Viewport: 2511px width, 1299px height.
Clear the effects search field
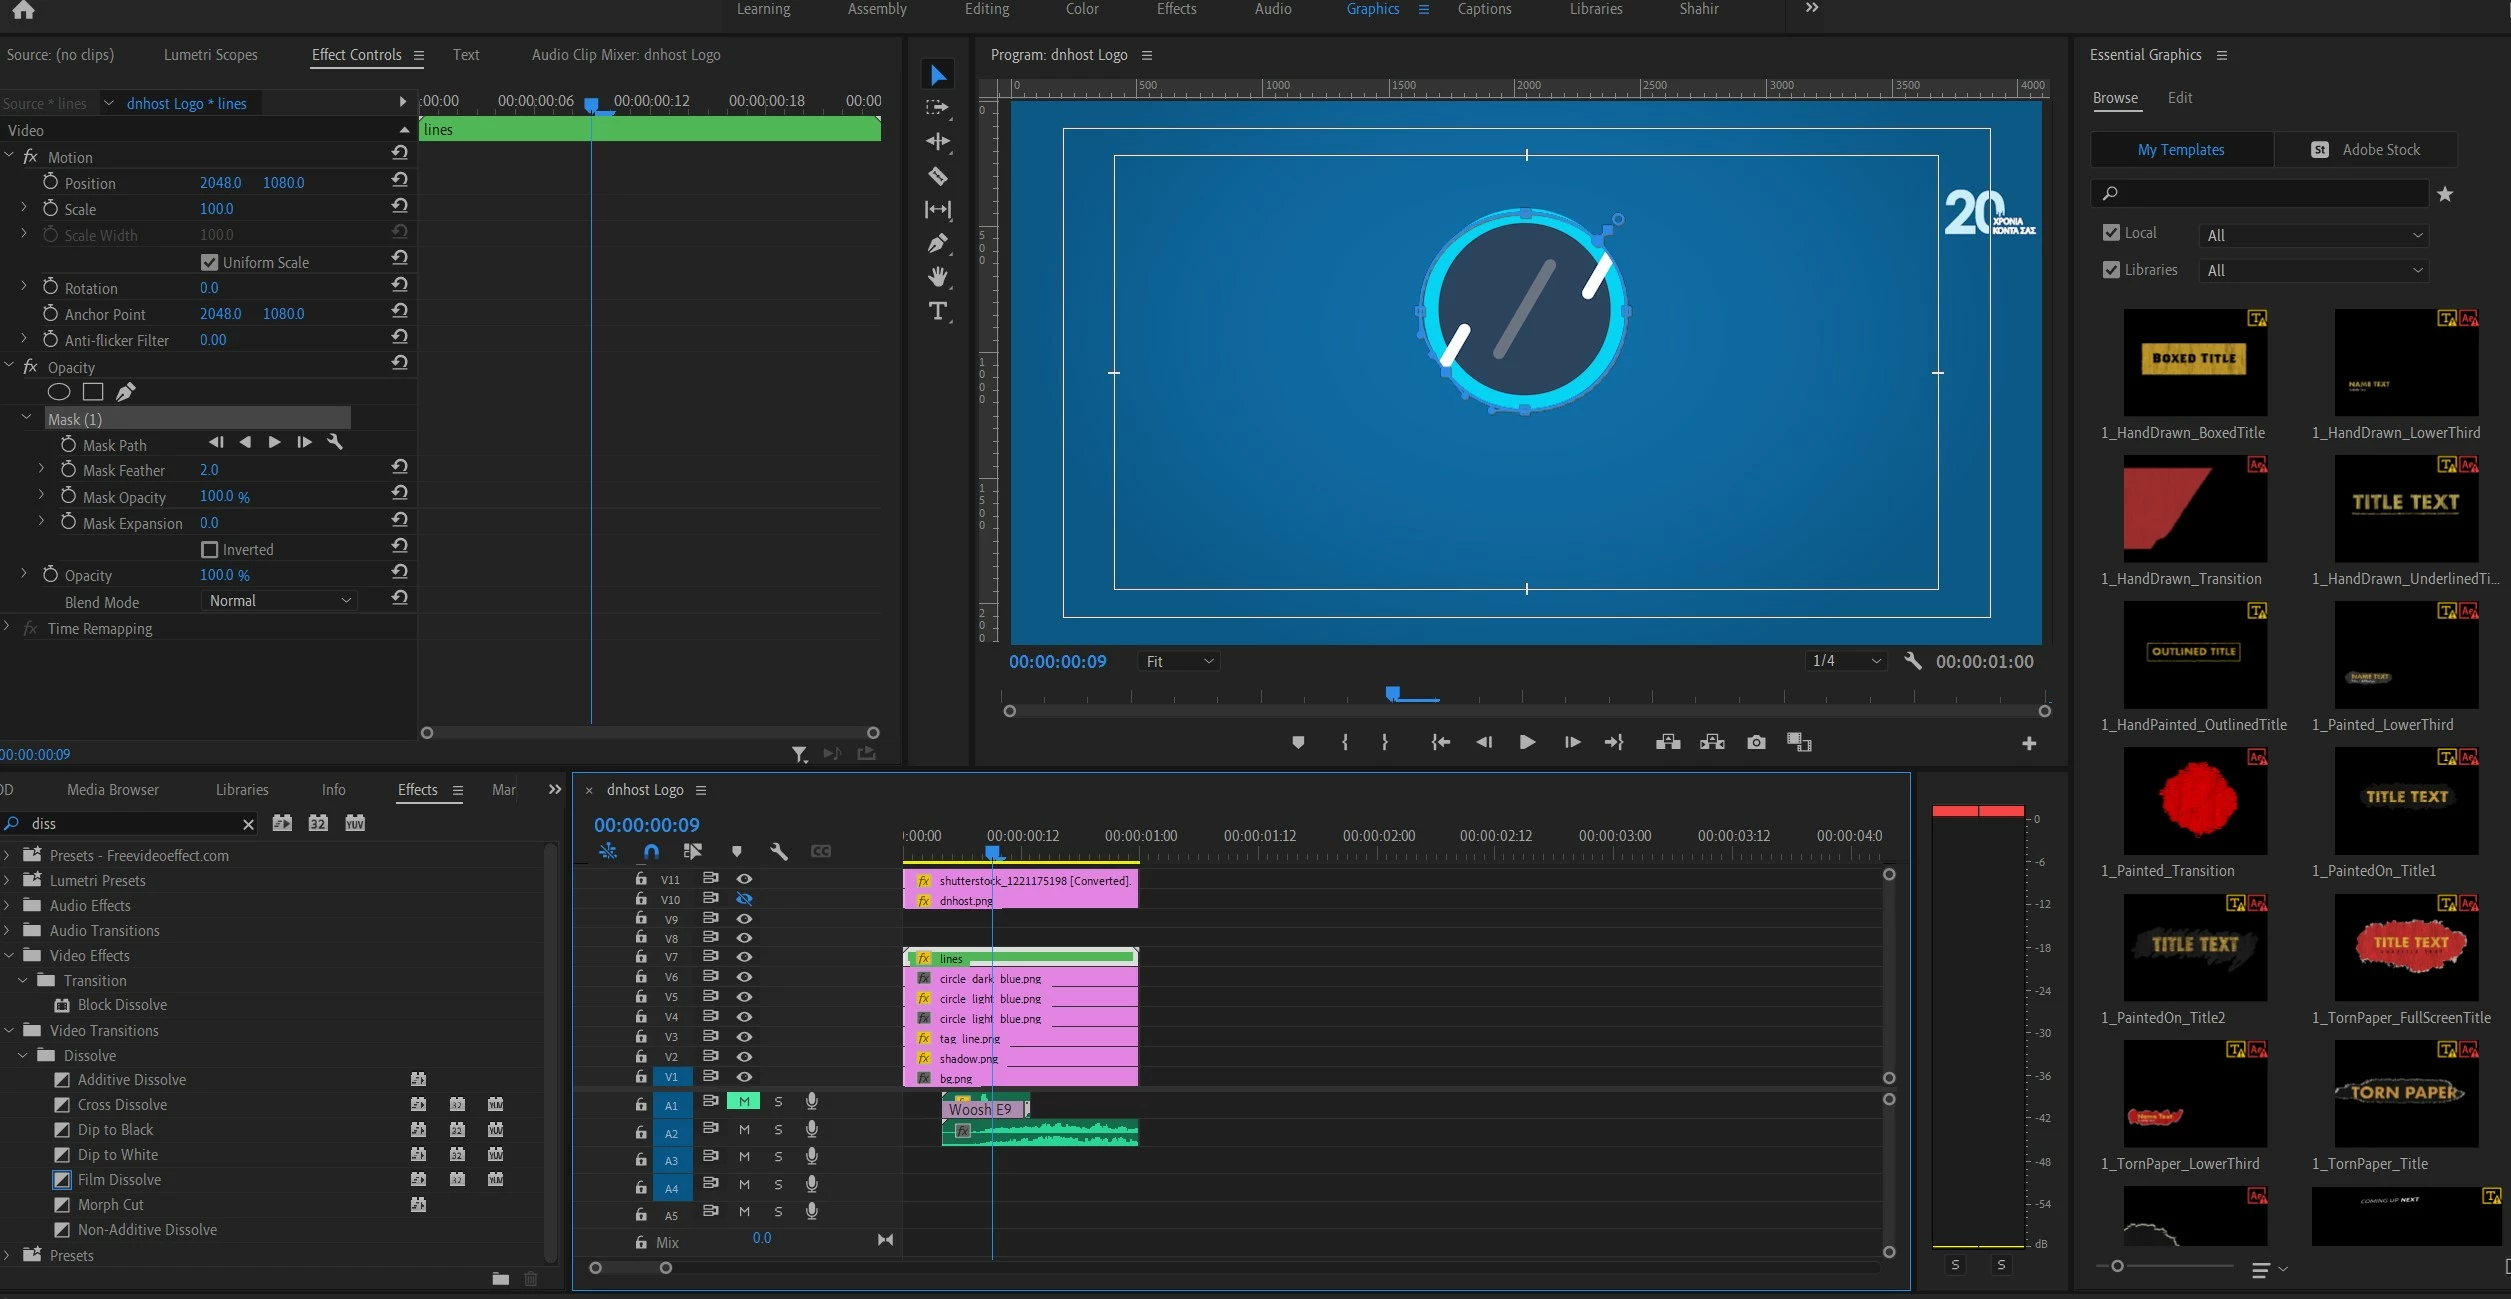[248, 824]
